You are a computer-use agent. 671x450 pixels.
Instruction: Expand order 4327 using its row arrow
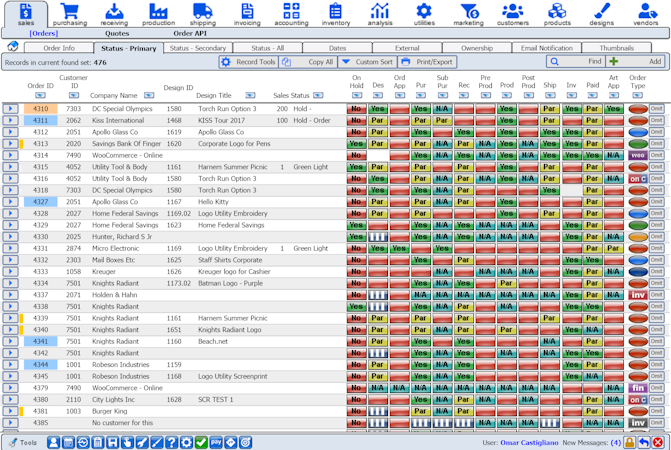tap(11, 202)
